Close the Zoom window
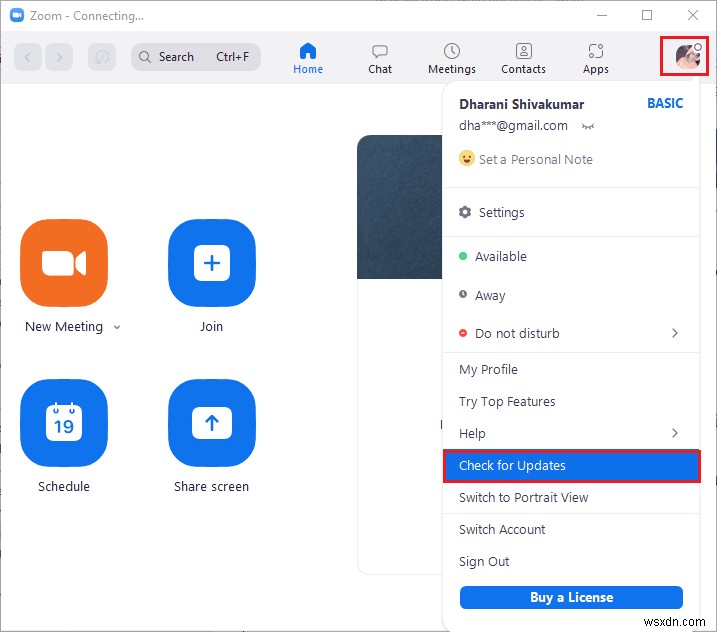The image size is (717, 632). pyautogui.click(x=692, y=16)
